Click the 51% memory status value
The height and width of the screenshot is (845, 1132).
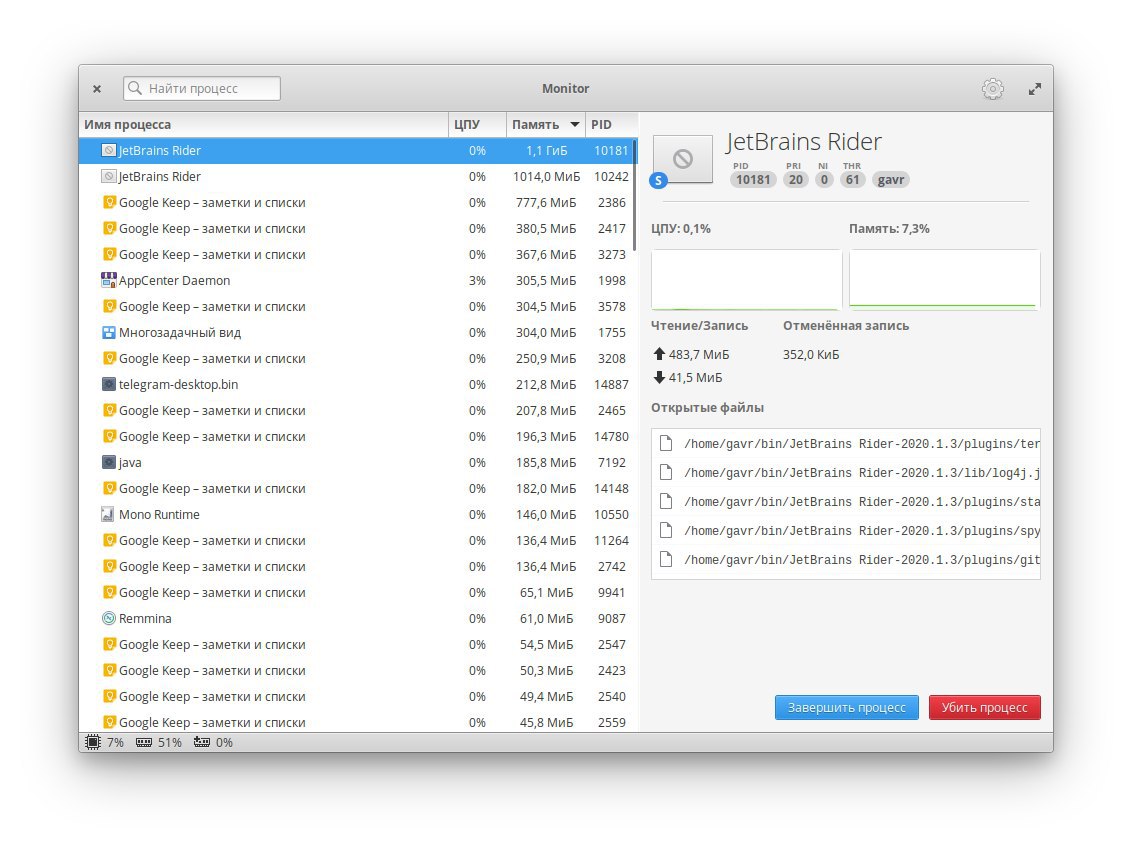pos(170,742)
